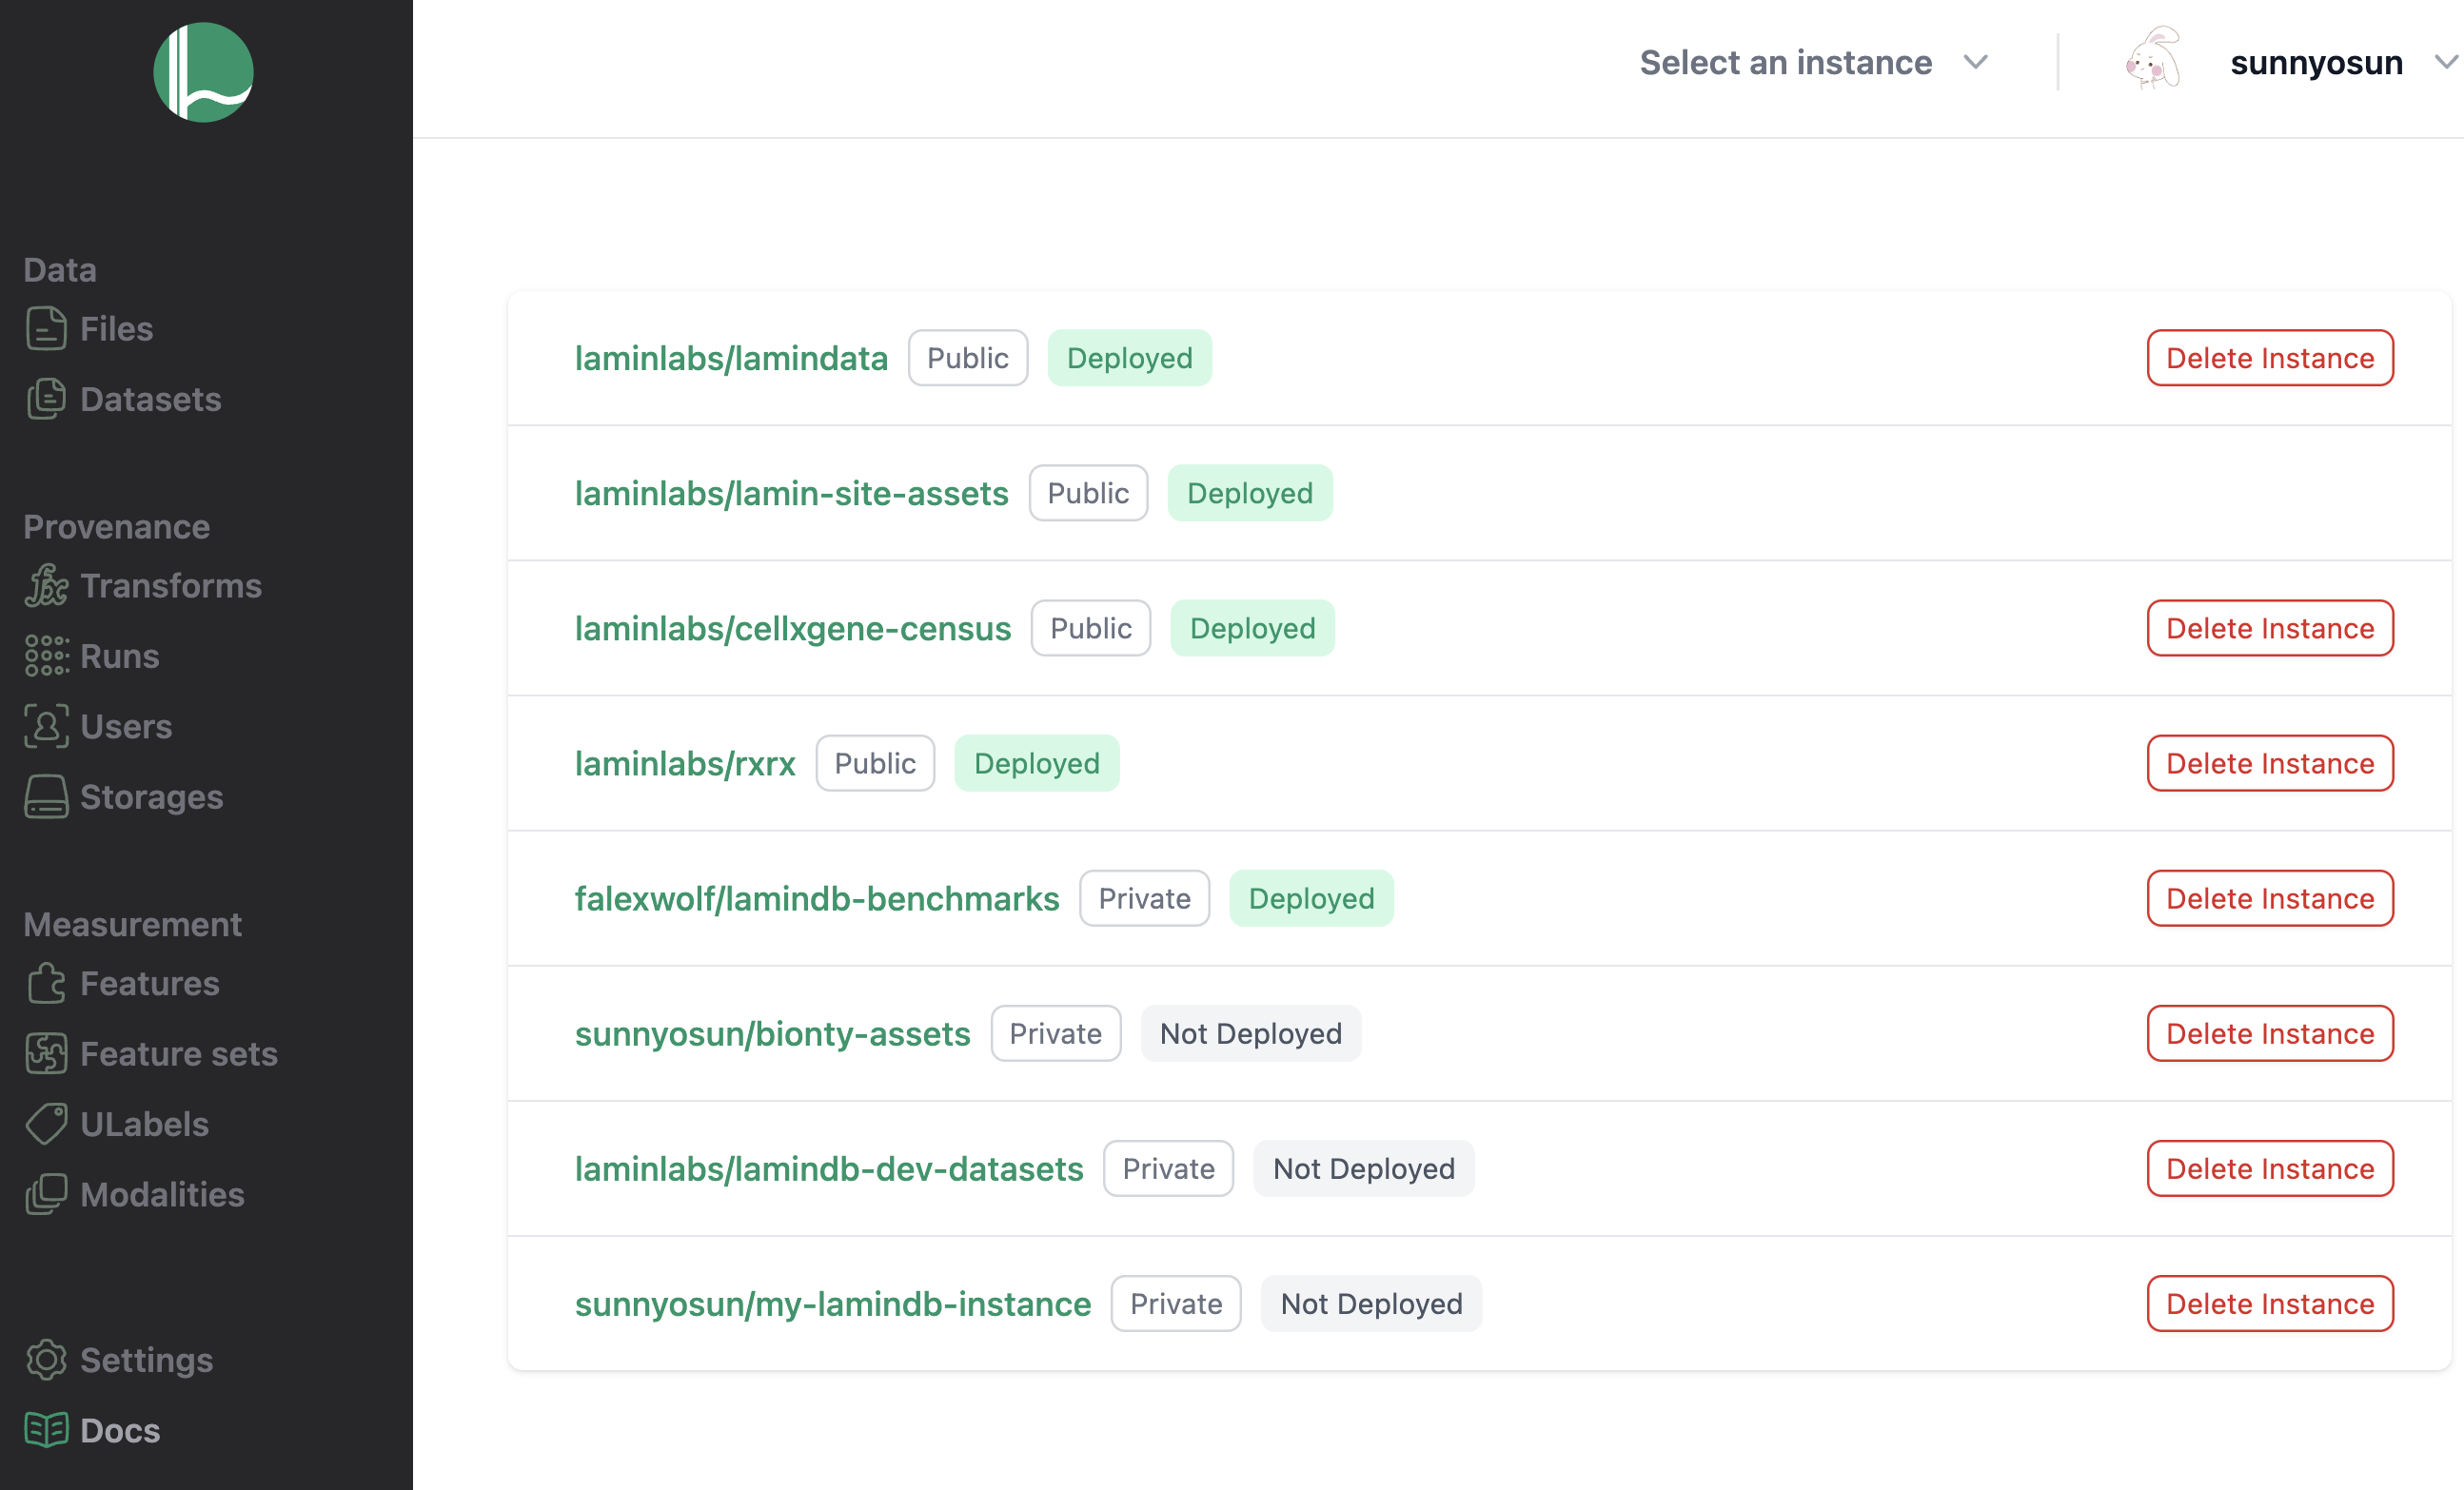
Task: Delete the sunnyosun/bionty-assets instance
Action: coord(2269,1033)
